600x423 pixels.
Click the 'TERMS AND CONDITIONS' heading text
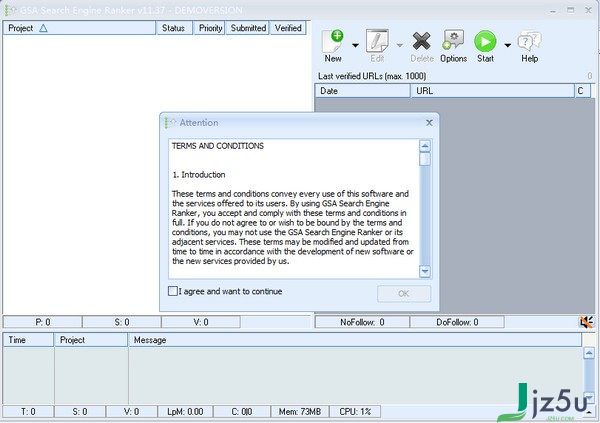coord(218,146)
